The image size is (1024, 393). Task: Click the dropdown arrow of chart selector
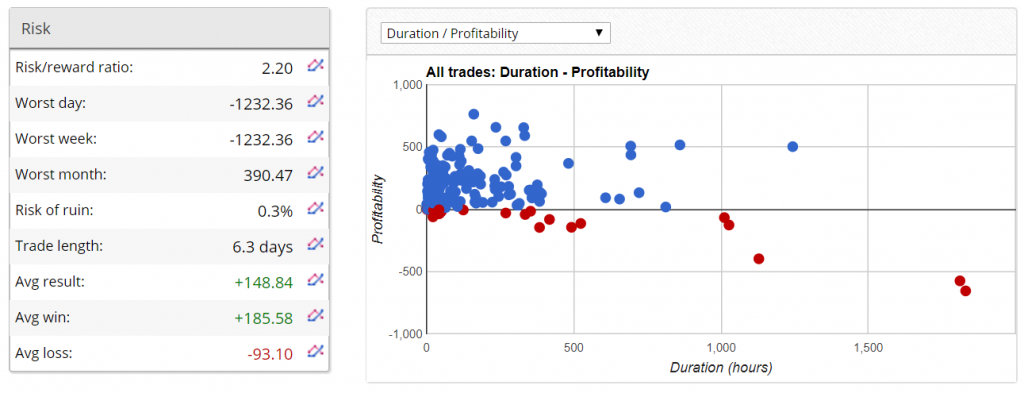(x=598, y=33)
